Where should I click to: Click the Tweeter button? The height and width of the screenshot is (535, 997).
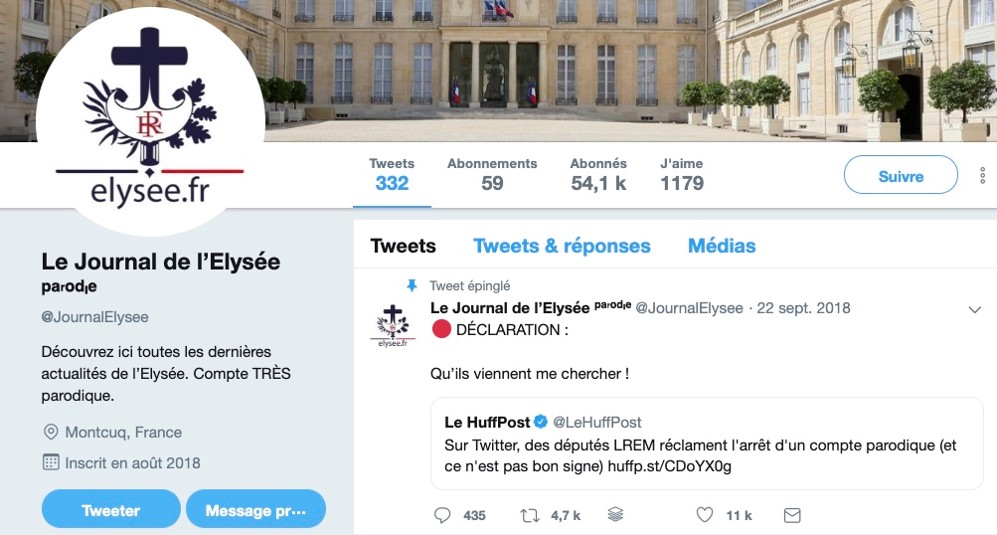(111, 509)
